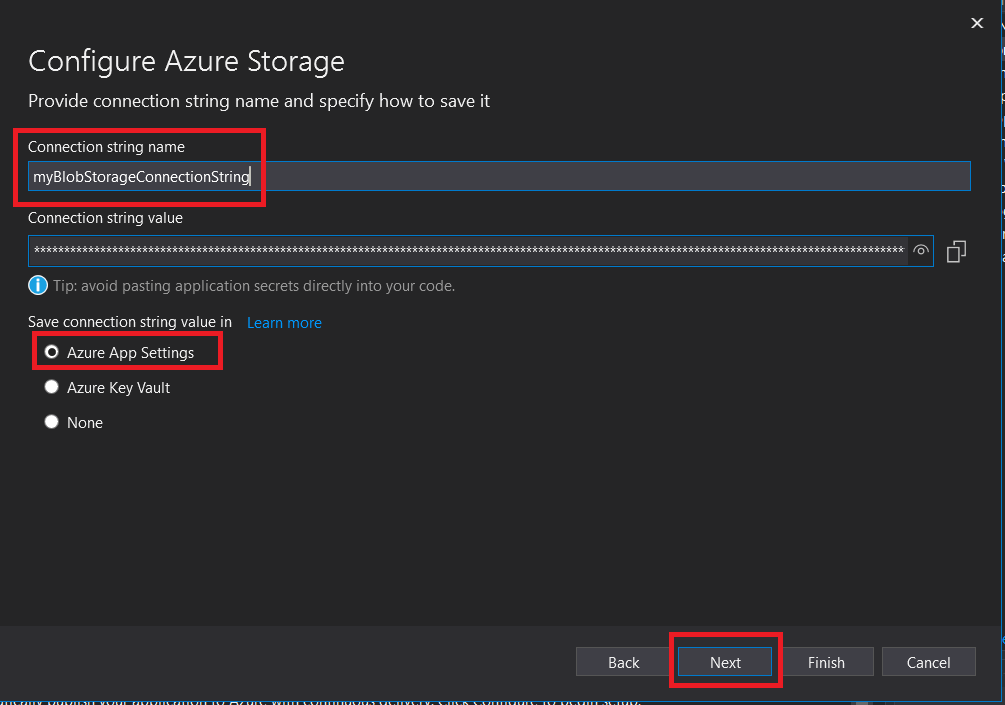
Task: Click the masked connection string value field
Action: (x=468, y=251)
